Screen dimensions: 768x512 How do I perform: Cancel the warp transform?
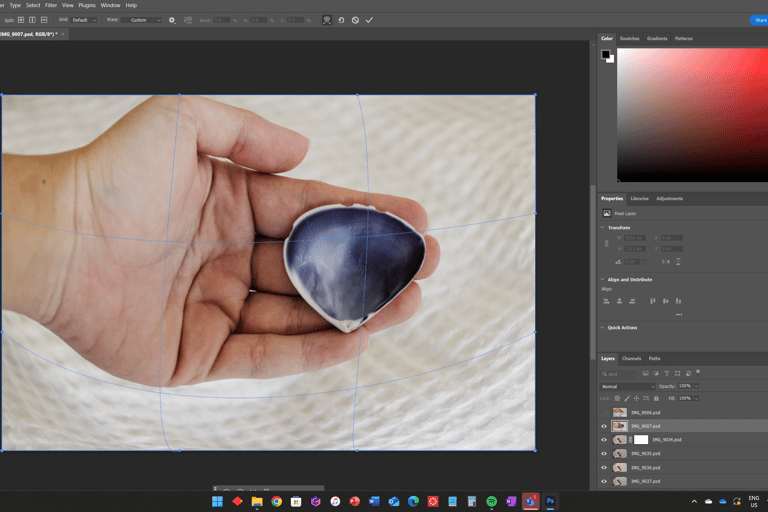click(355, 20)
